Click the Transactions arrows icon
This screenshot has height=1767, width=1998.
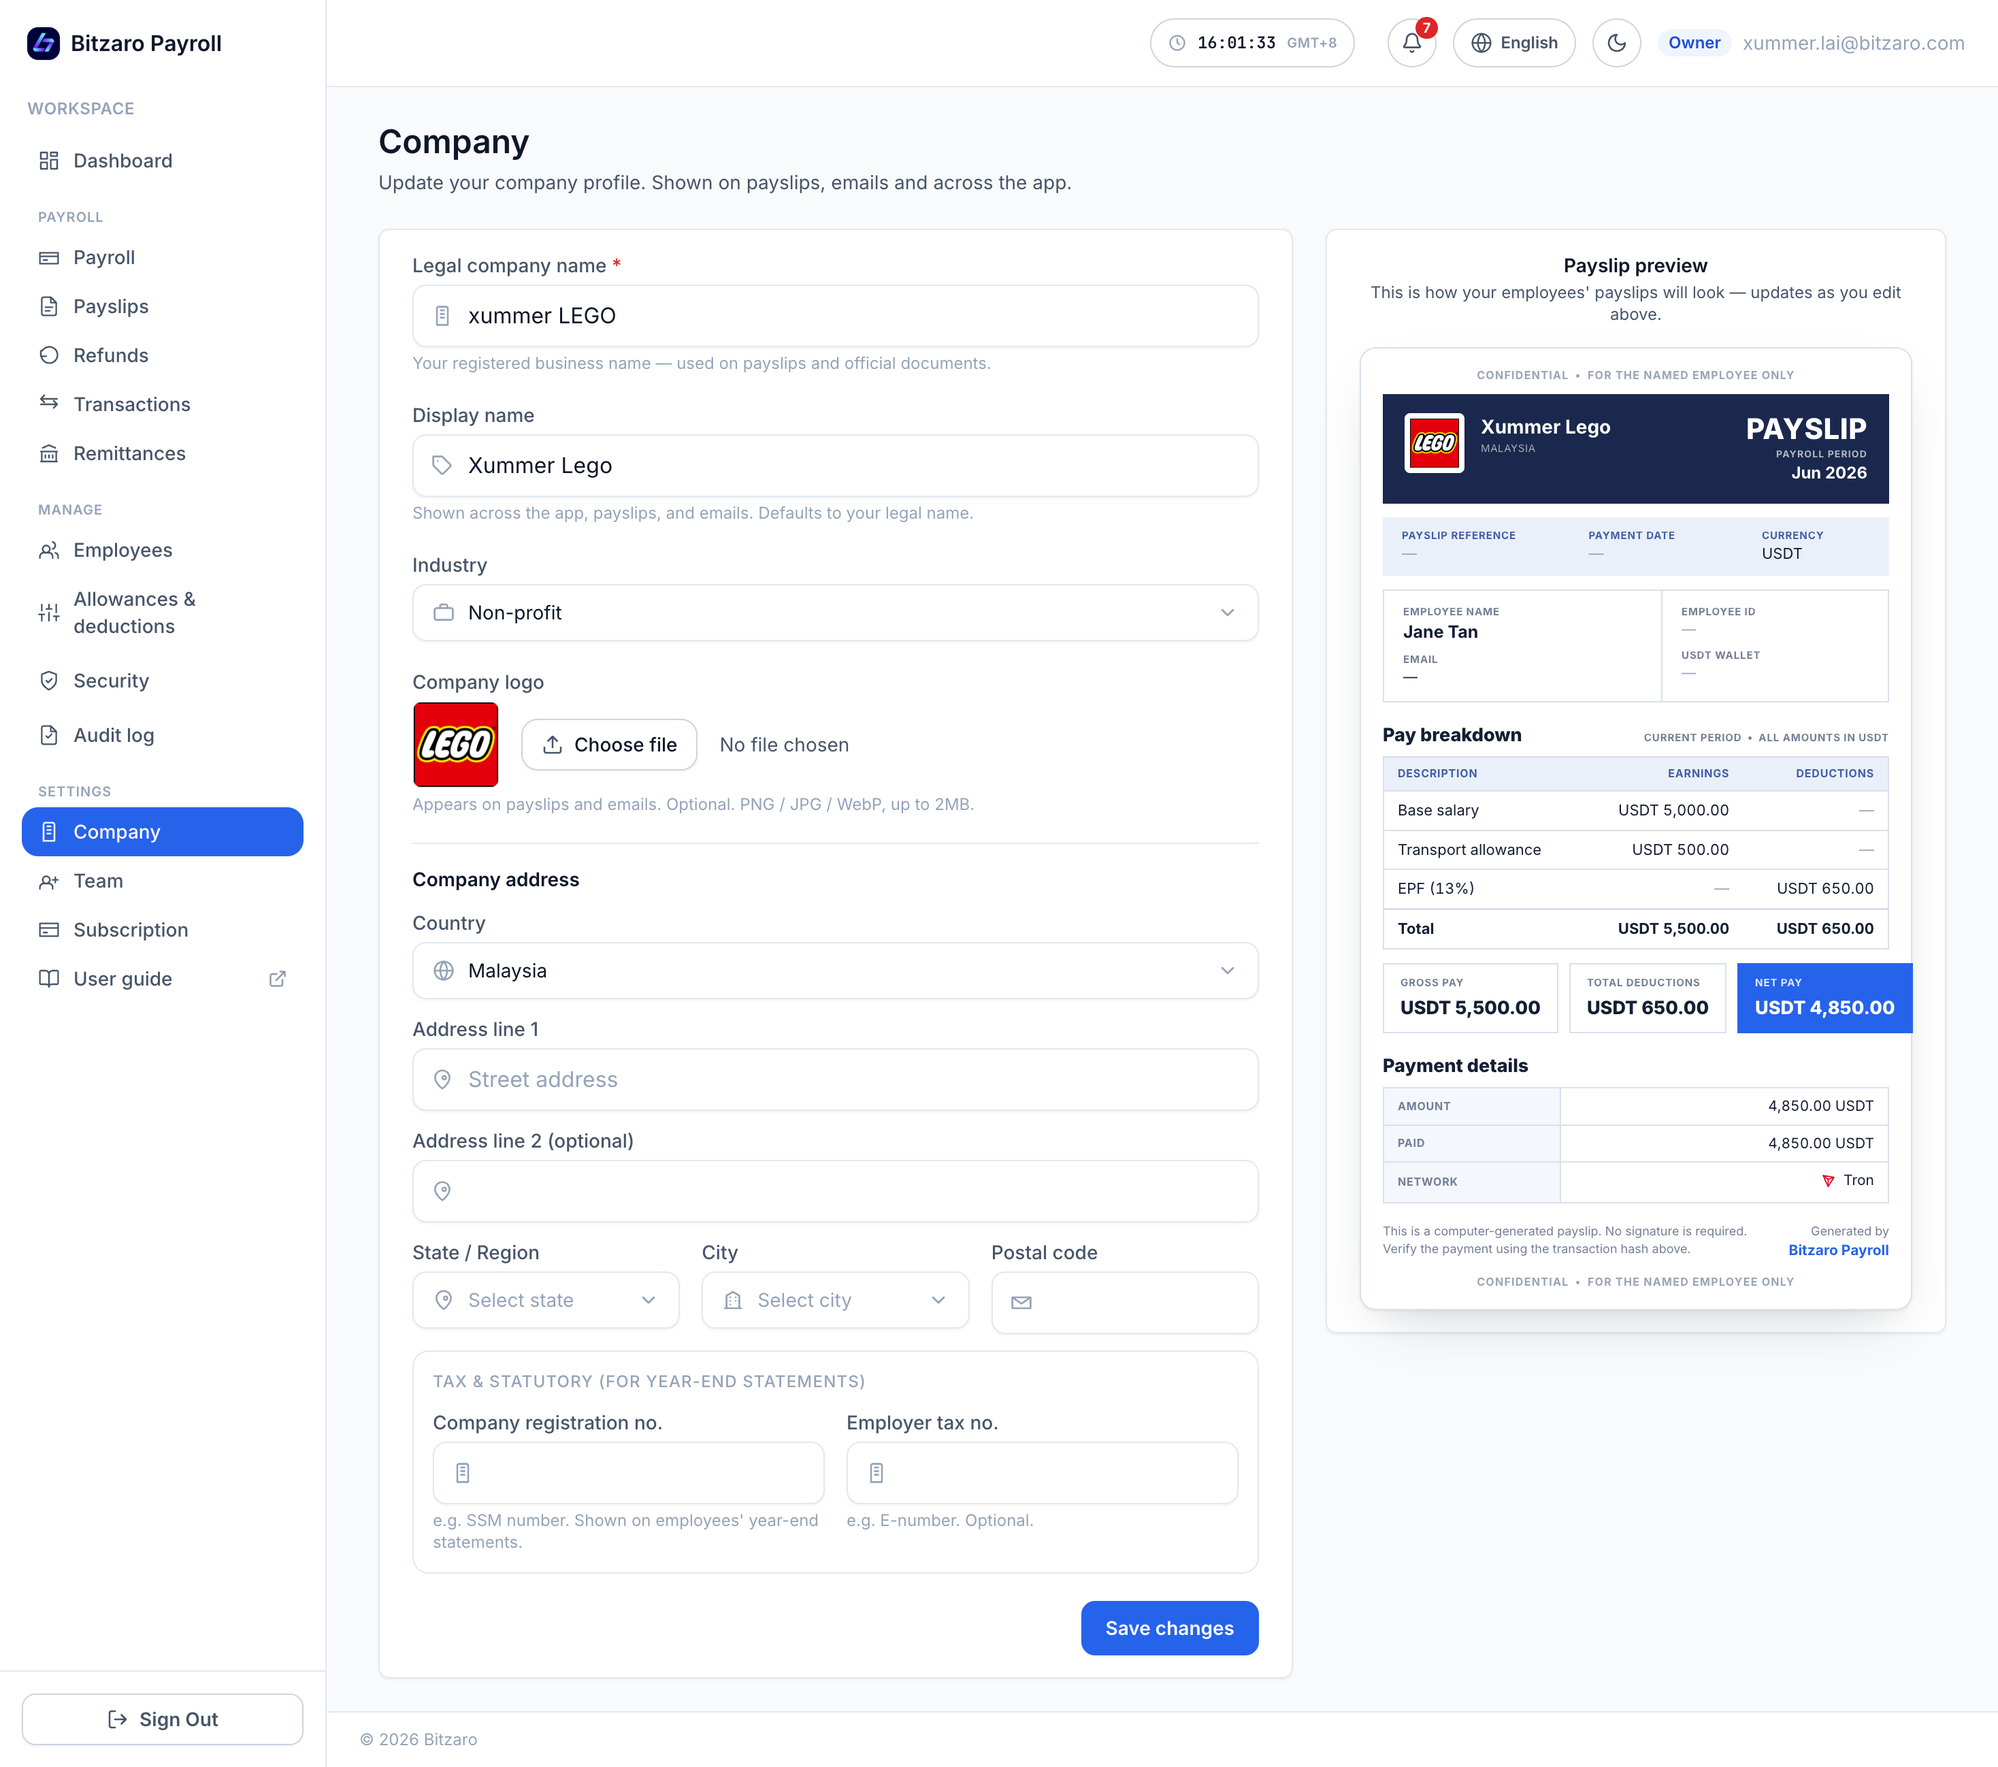(x=49, y=403)
